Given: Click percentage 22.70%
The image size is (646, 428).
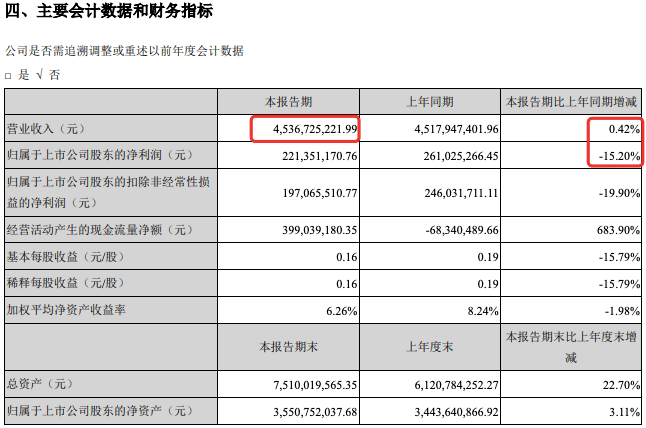Looking at the screenshot, I should pos(621,385).
